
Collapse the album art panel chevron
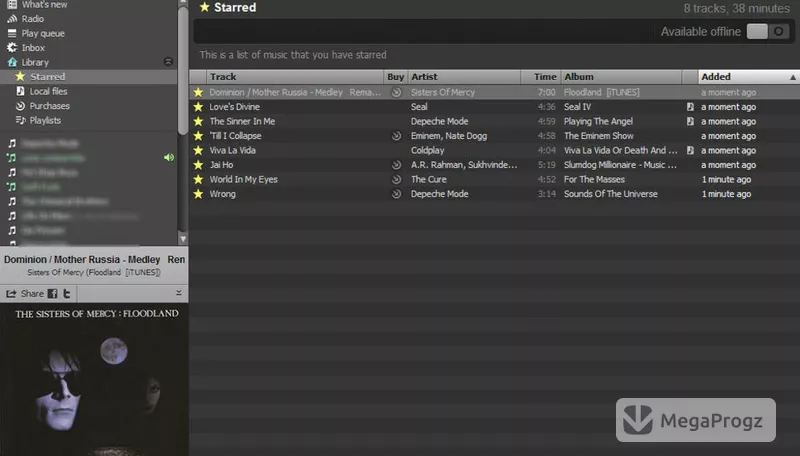179,293
